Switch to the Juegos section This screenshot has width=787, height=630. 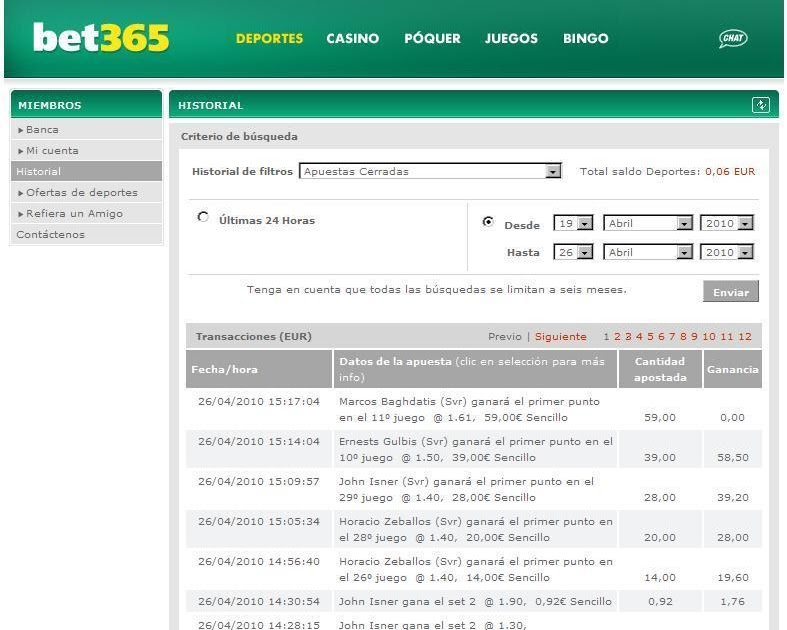click(x=511, y=38)
